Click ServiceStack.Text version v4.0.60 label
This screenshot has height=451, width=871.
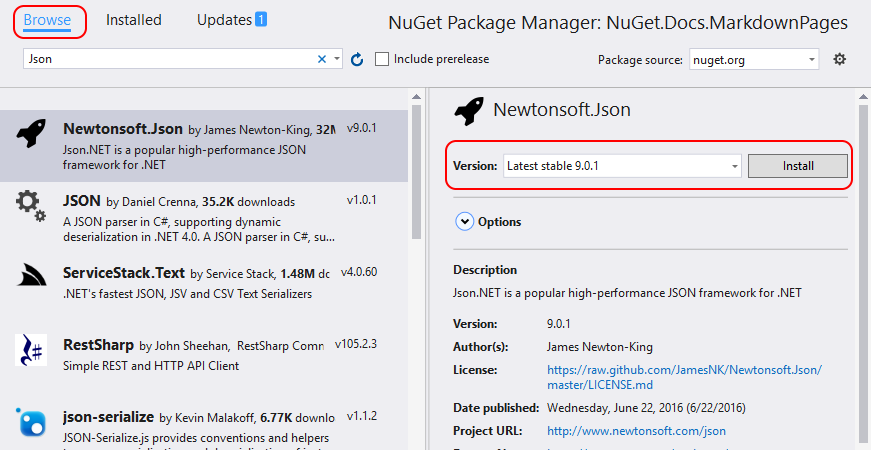(359, 272)
